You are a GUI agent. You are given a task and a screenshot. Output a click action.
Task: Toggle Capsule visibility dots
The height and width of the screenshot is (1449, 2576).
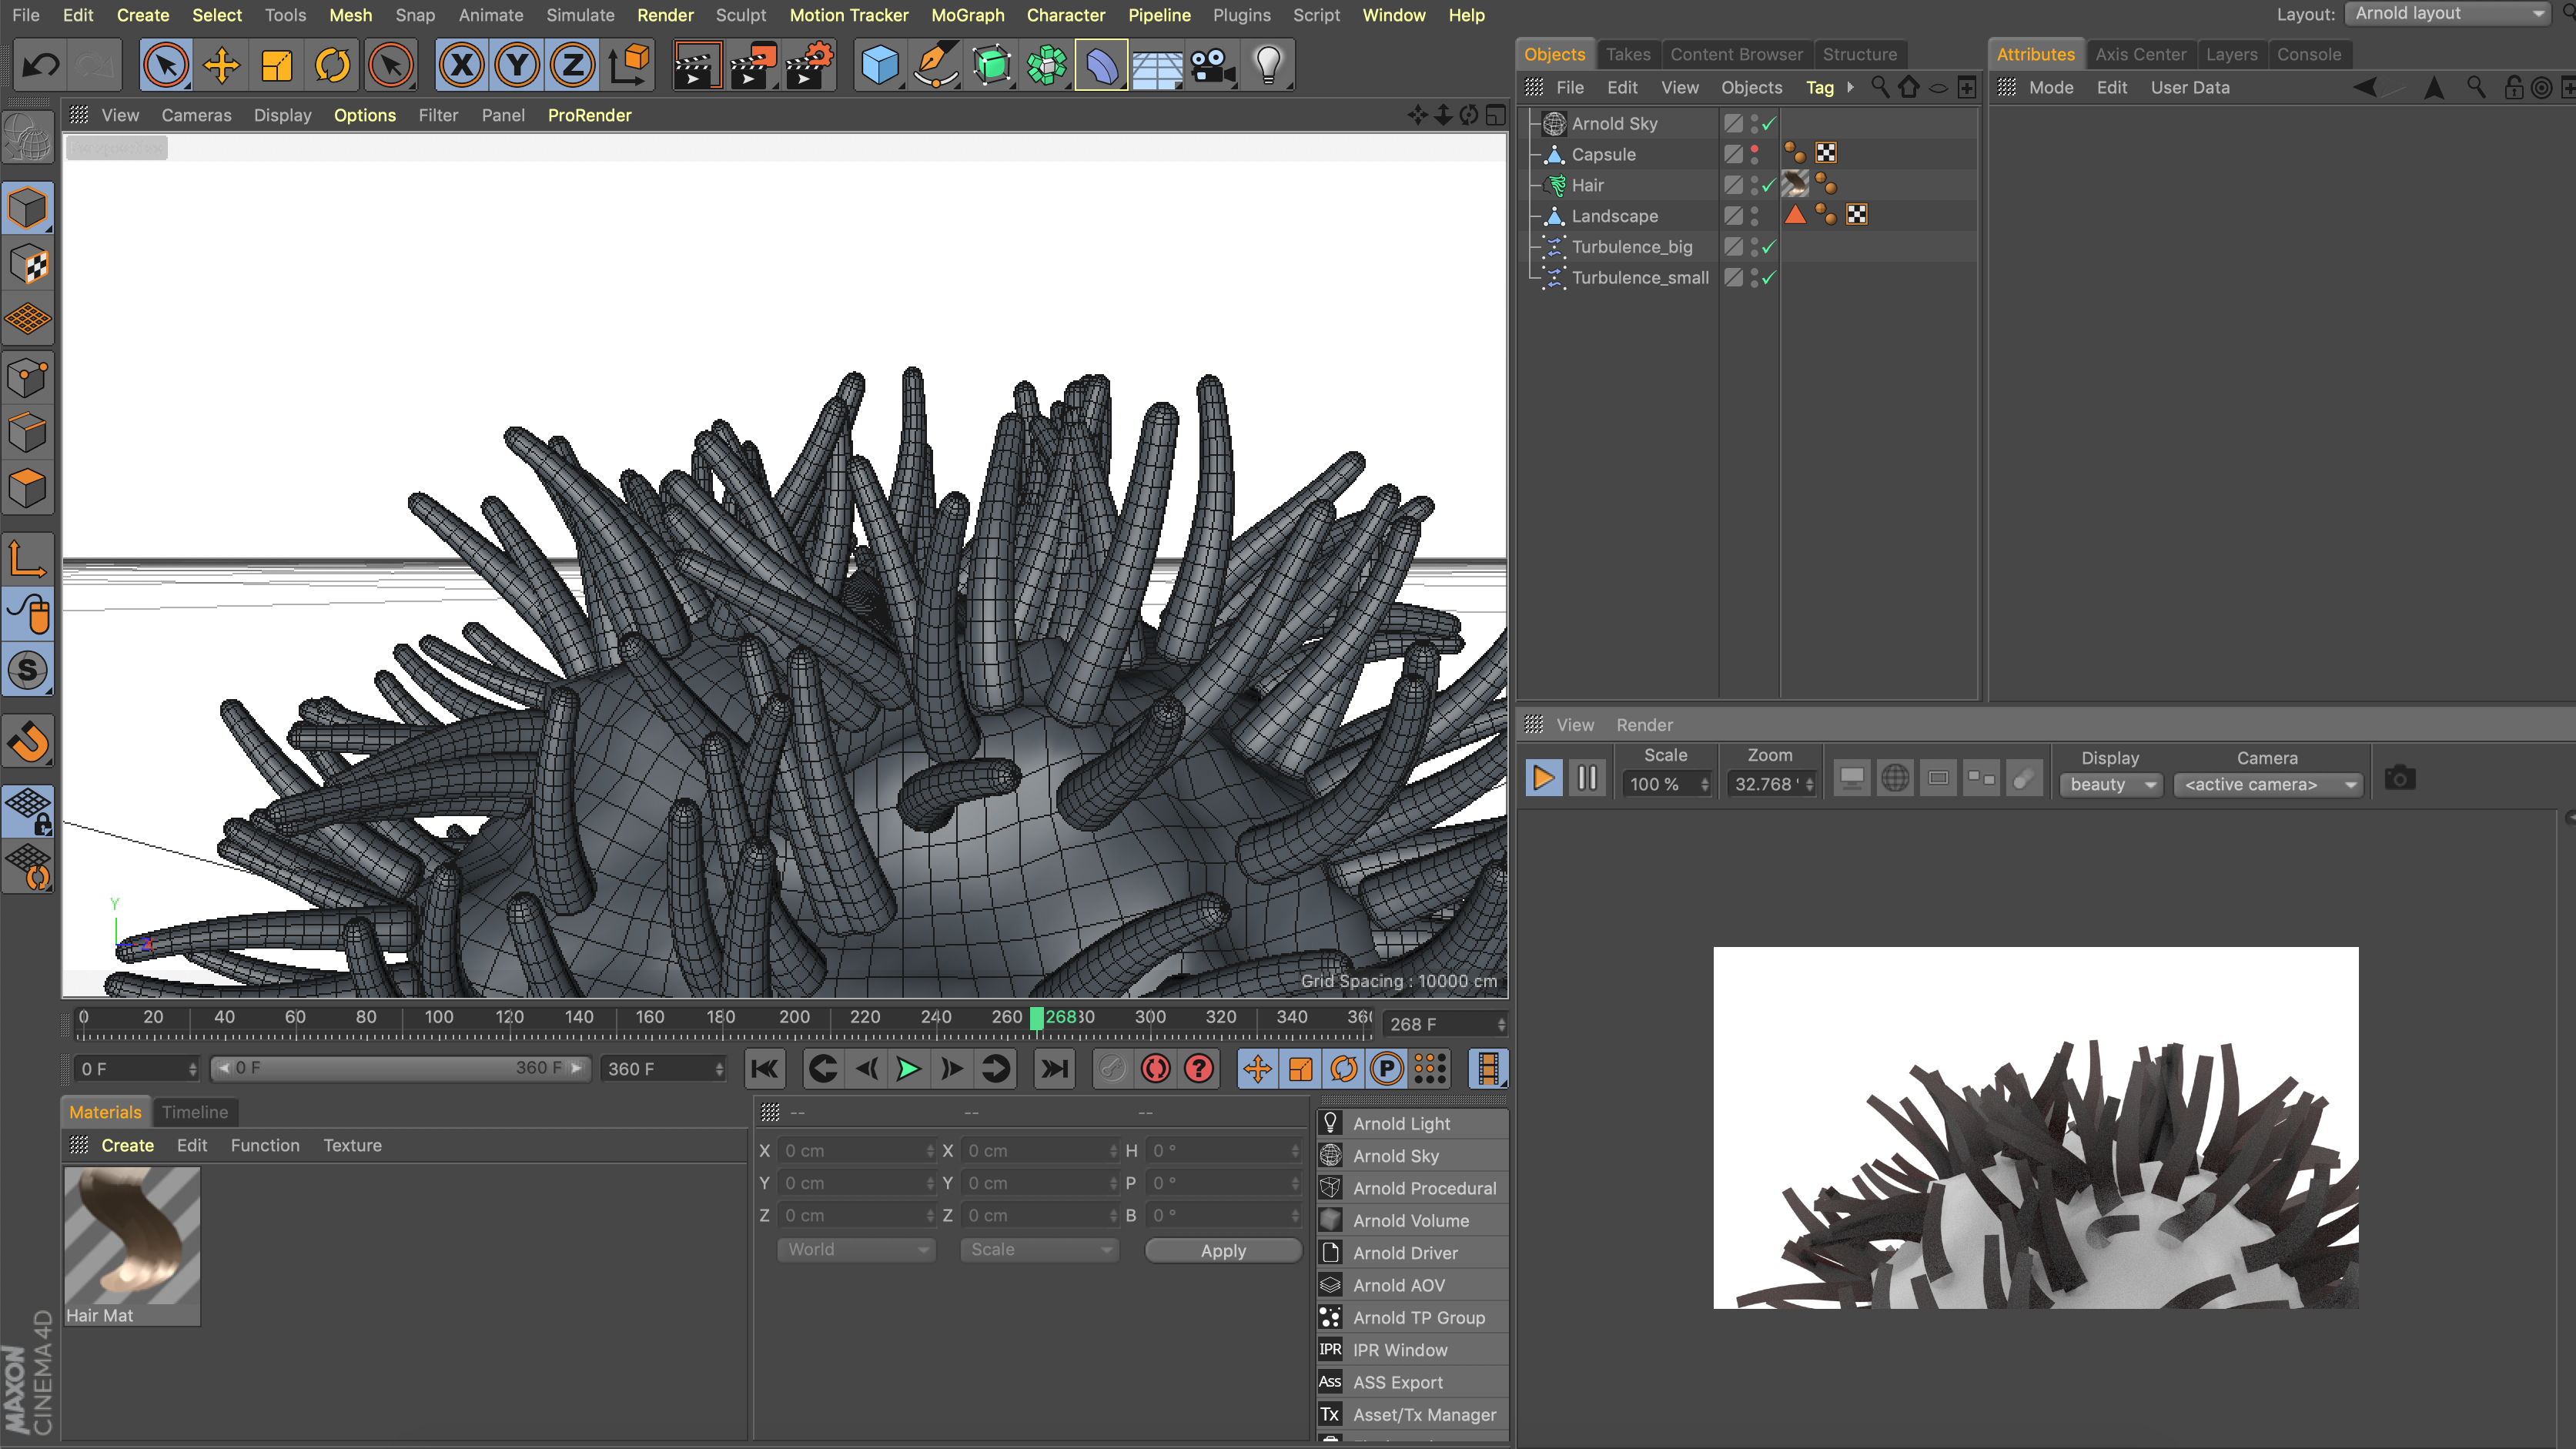[1755, 155]
